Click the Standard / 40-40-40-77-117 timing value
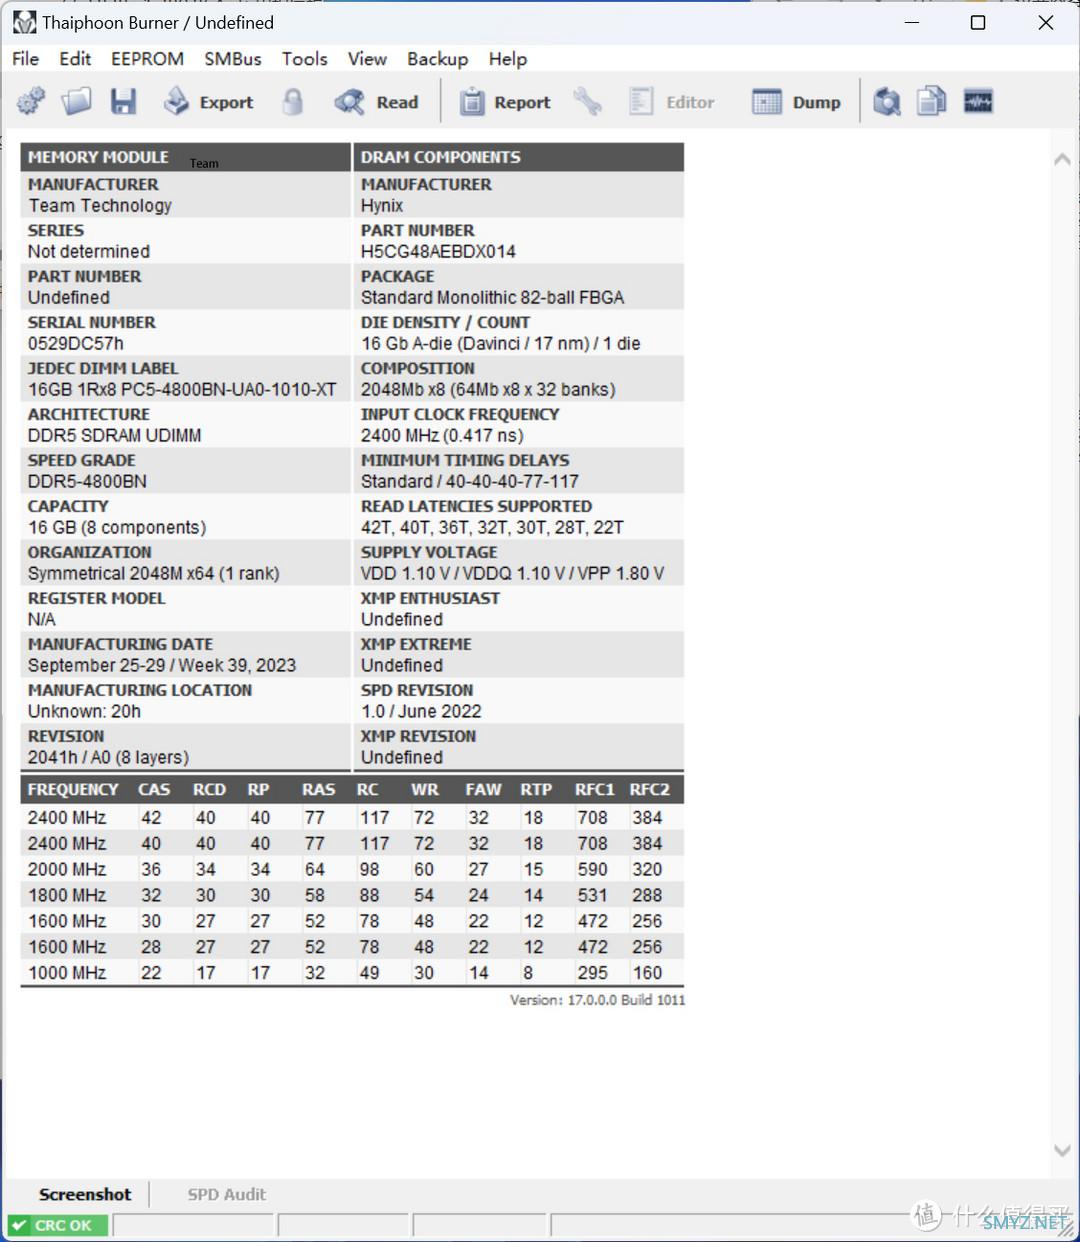Viewport: 1080px width, 1242px height. 470,482
